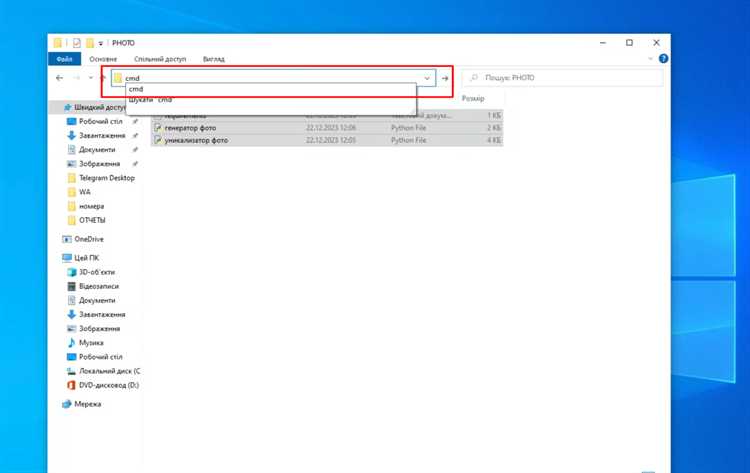Click the pin icon beside Завантаження
Image resolution: width=750 pixels, height=473 pixels.
pyautogui.click(x=135, y=136)
